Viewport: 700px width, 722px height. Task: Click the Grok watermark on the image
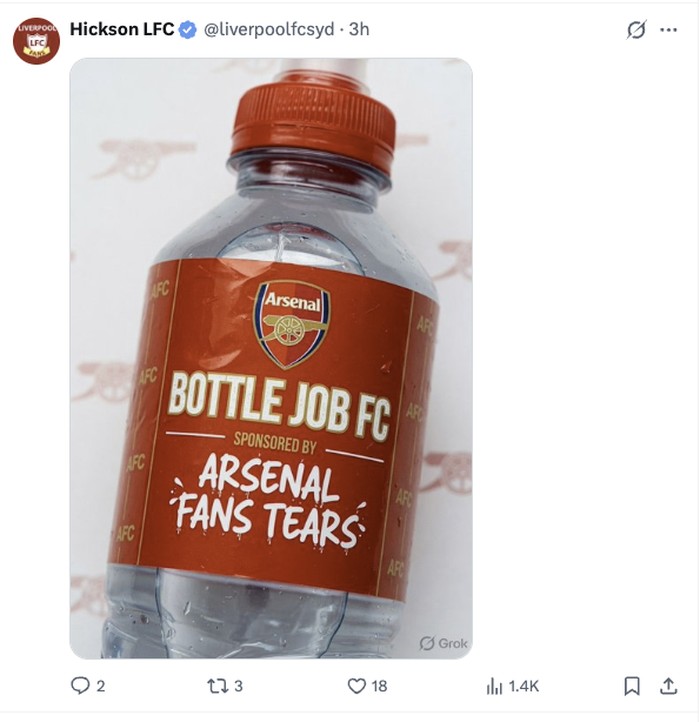tap(443, 643)
